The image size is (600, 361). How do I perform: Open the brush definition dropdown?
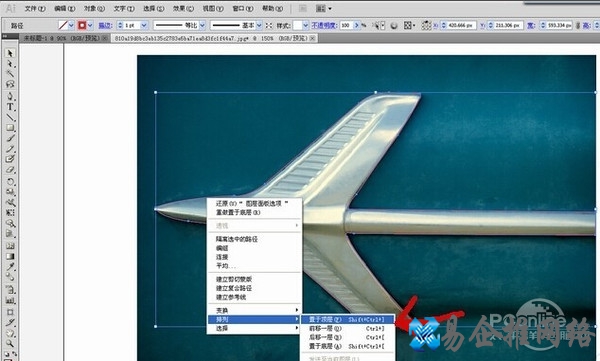click(x=259, y=26)
